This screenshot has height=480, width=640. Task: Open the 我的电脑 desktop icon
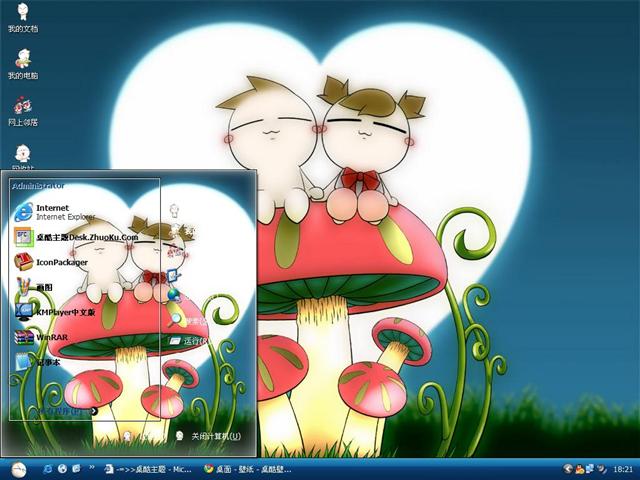[23, 64]
